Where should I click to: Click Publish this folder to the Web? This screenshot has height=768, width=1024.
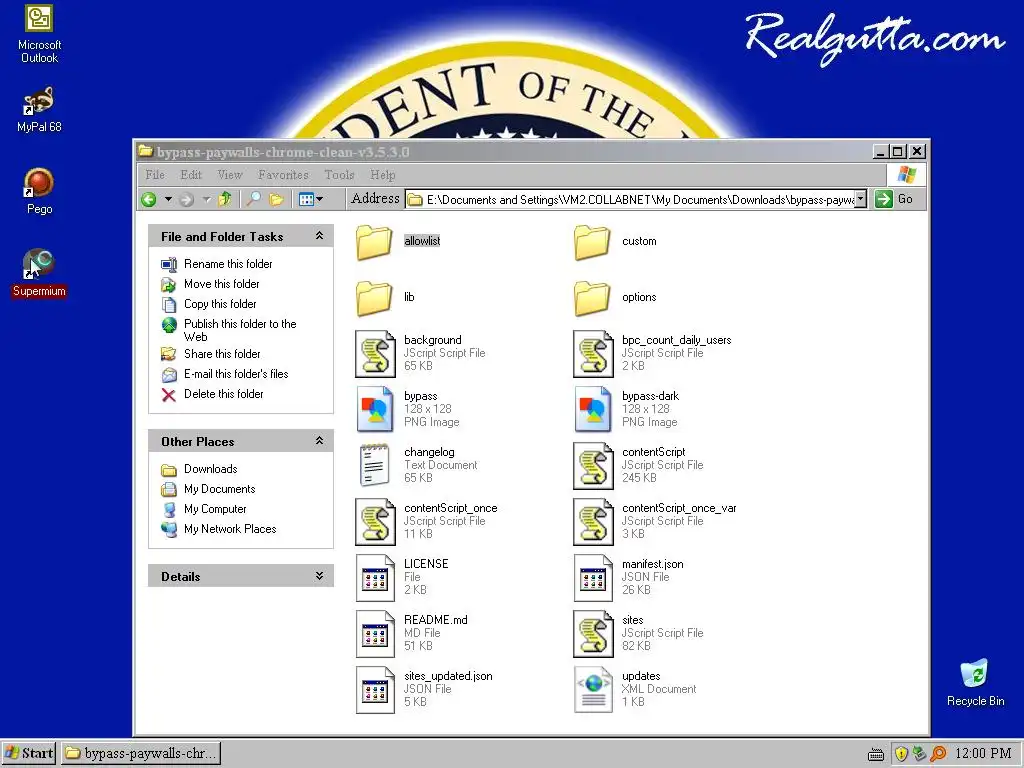(240, 330)
